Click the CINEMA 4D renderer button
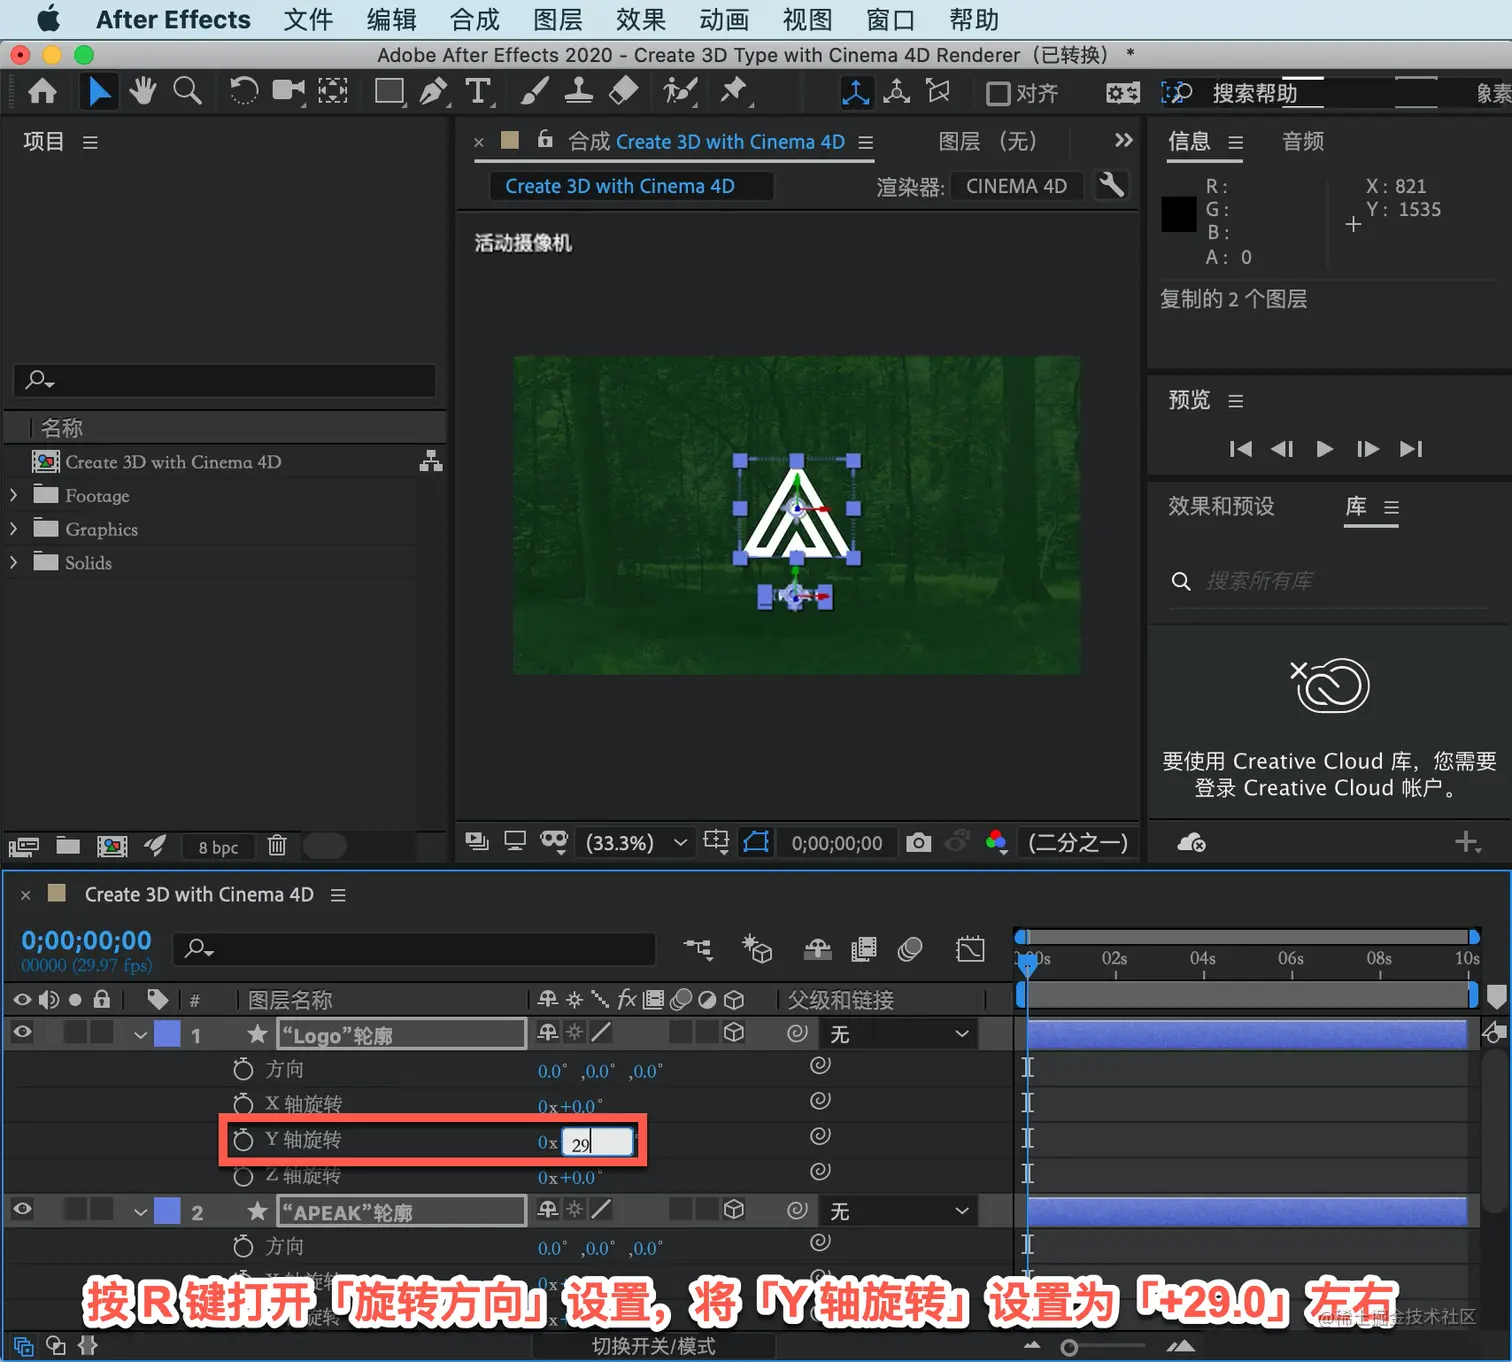The width and height of the screenshot is (1512, 1362). pos(1016,186)
